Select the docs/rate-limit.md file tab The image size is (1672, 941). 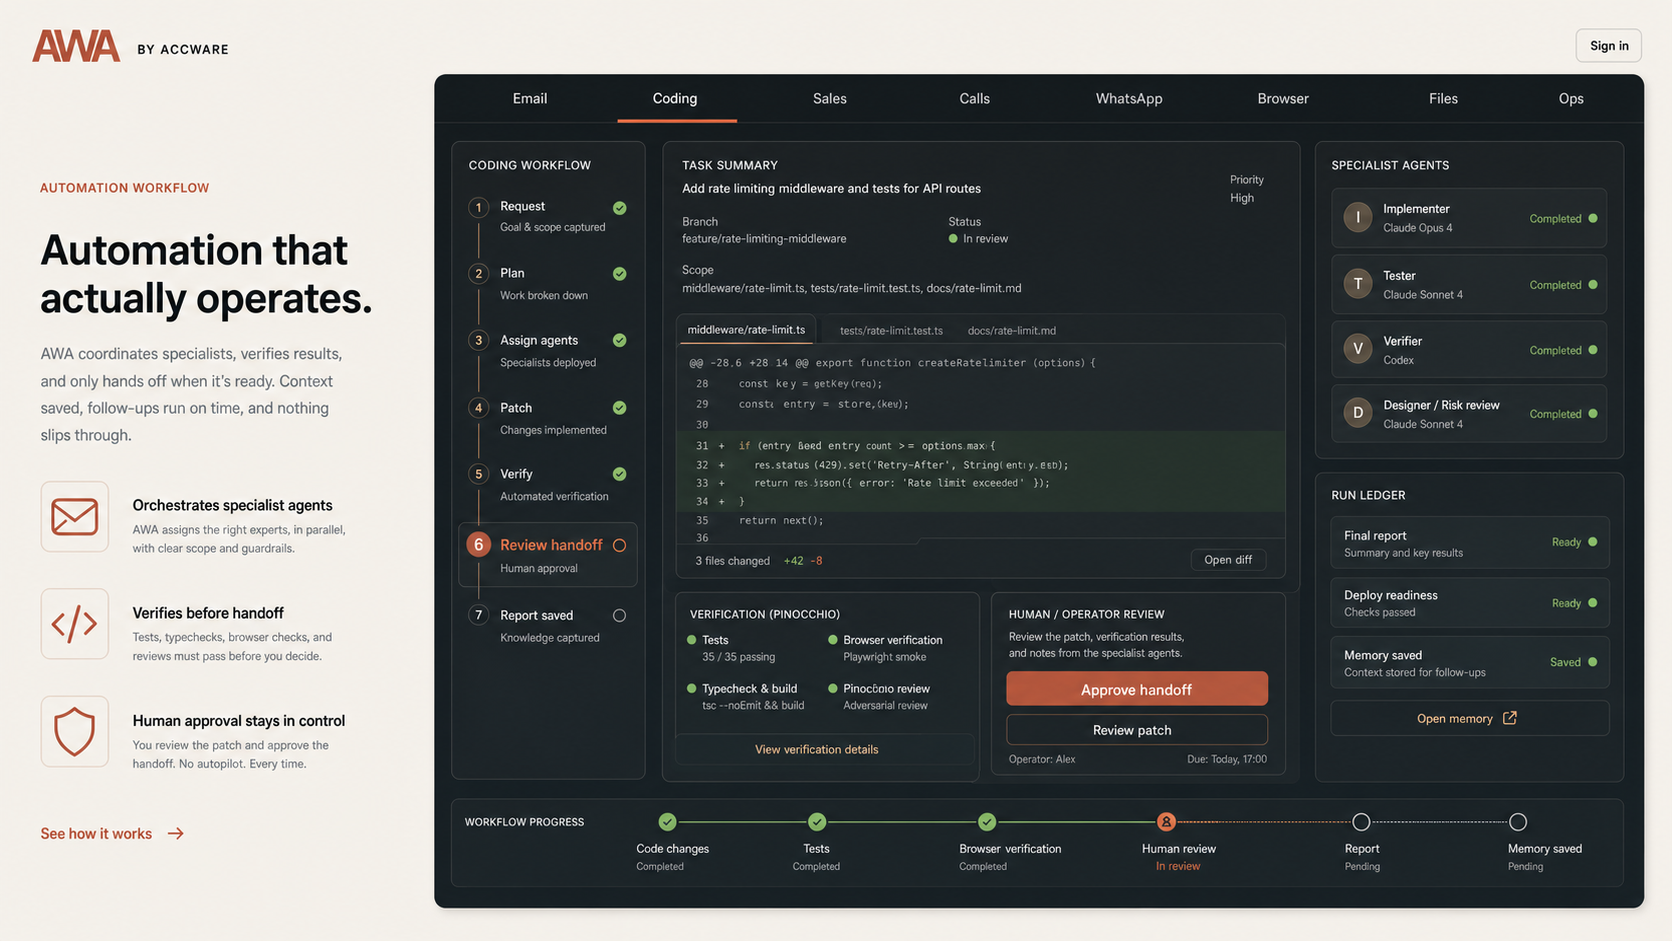tap(1012, 331)
